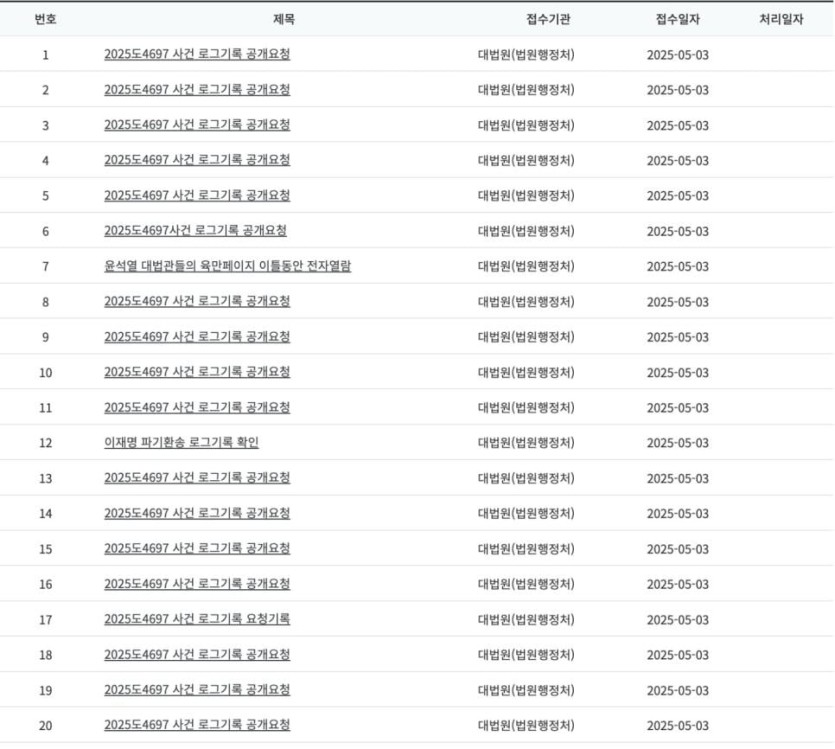The image size is (835, 749).
Task: Open the row 6 '2025도4697사건' link
Action: (x=195, y=231)
